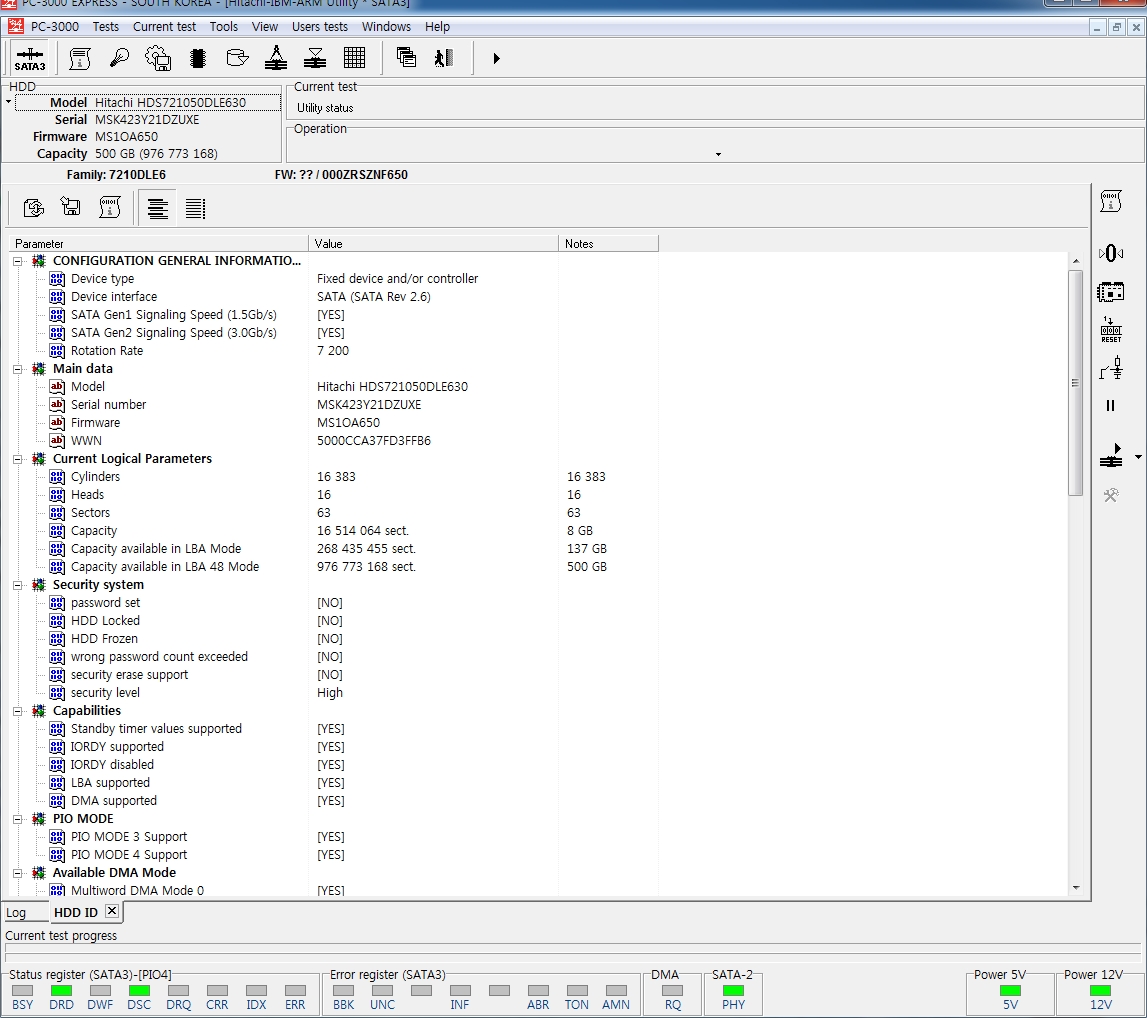Click the SATA3 port selector icon

30,59
